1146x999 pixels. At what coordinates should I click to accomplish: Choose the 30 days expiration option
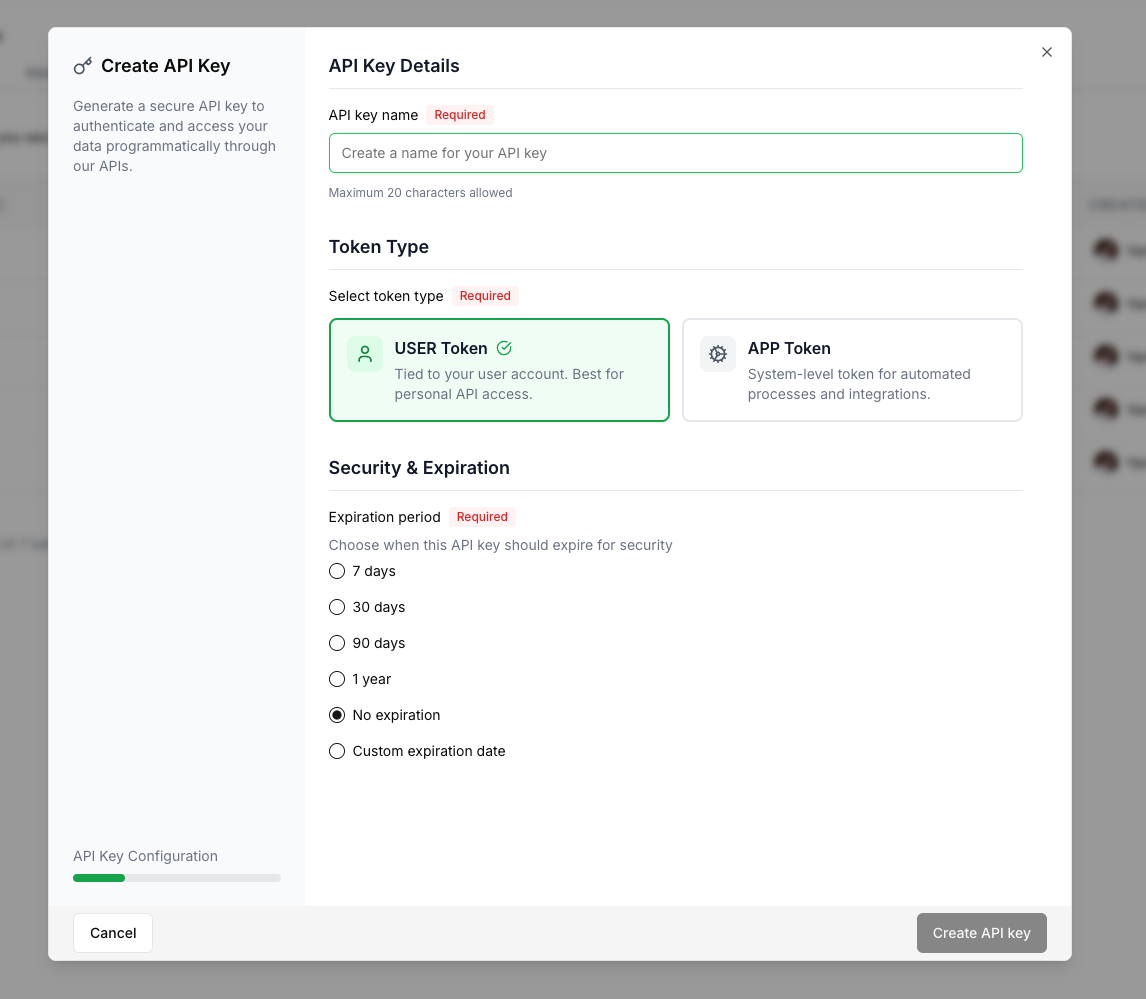[337, 607]
